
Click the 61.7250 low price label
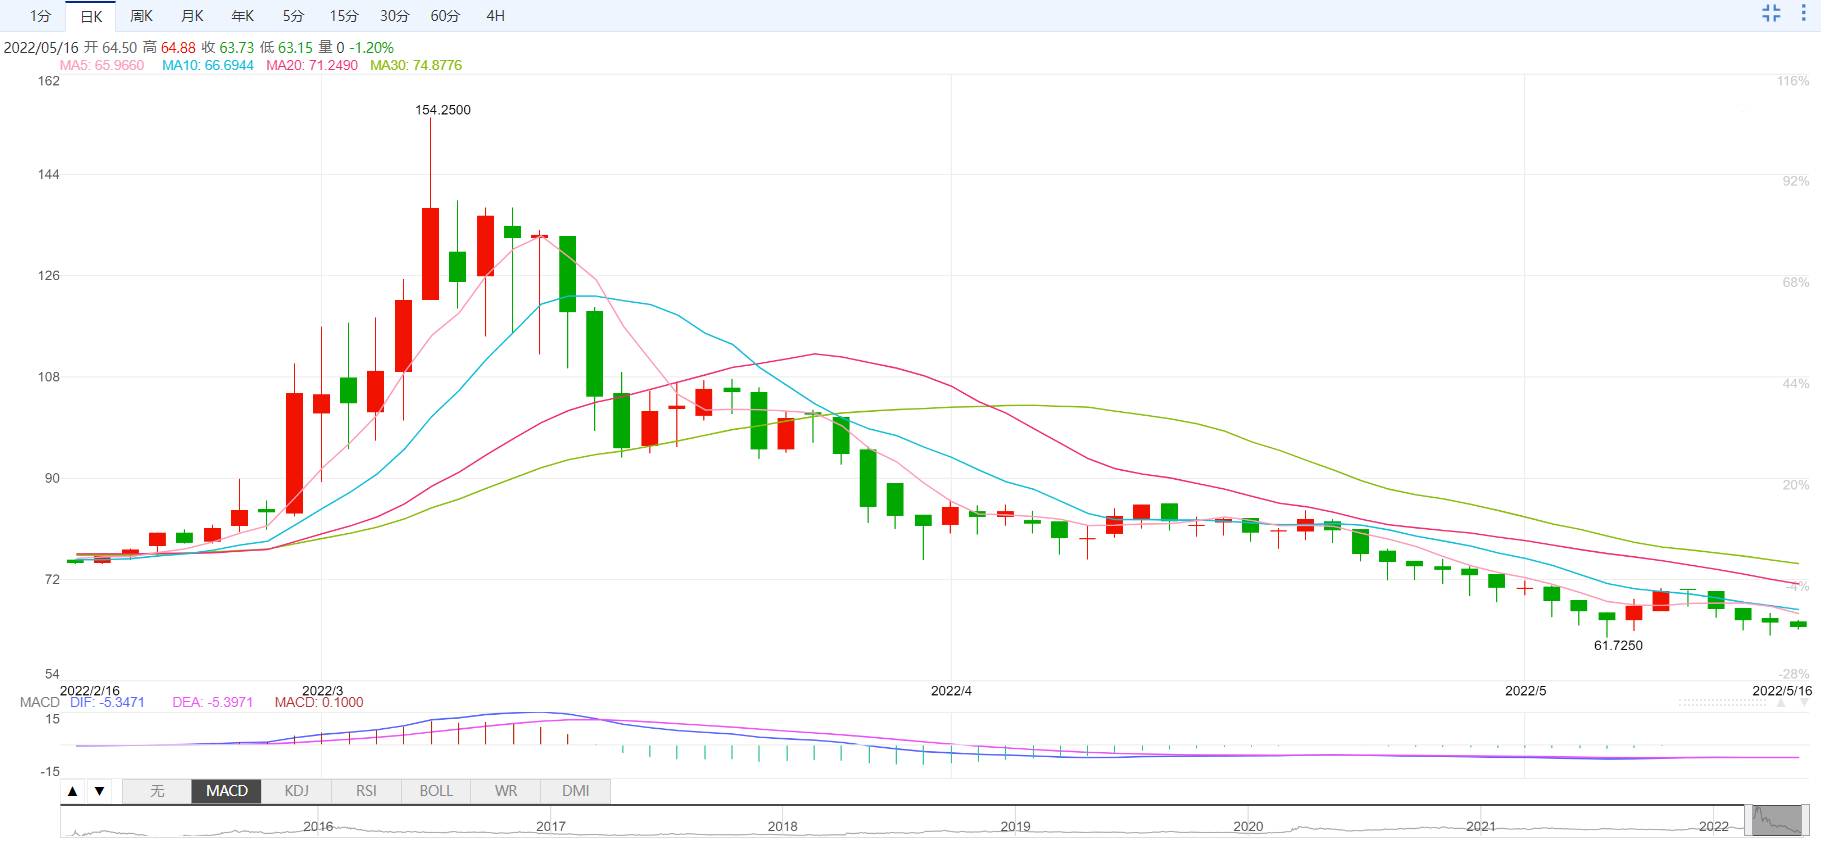(x=1618, y=645)
